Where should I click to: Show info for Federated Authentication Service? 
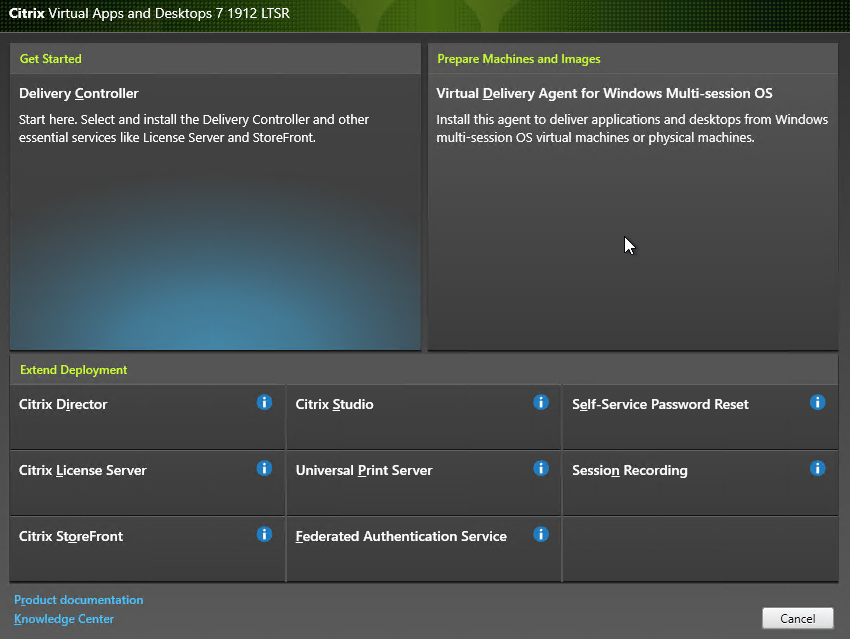[x=541, y=535]
